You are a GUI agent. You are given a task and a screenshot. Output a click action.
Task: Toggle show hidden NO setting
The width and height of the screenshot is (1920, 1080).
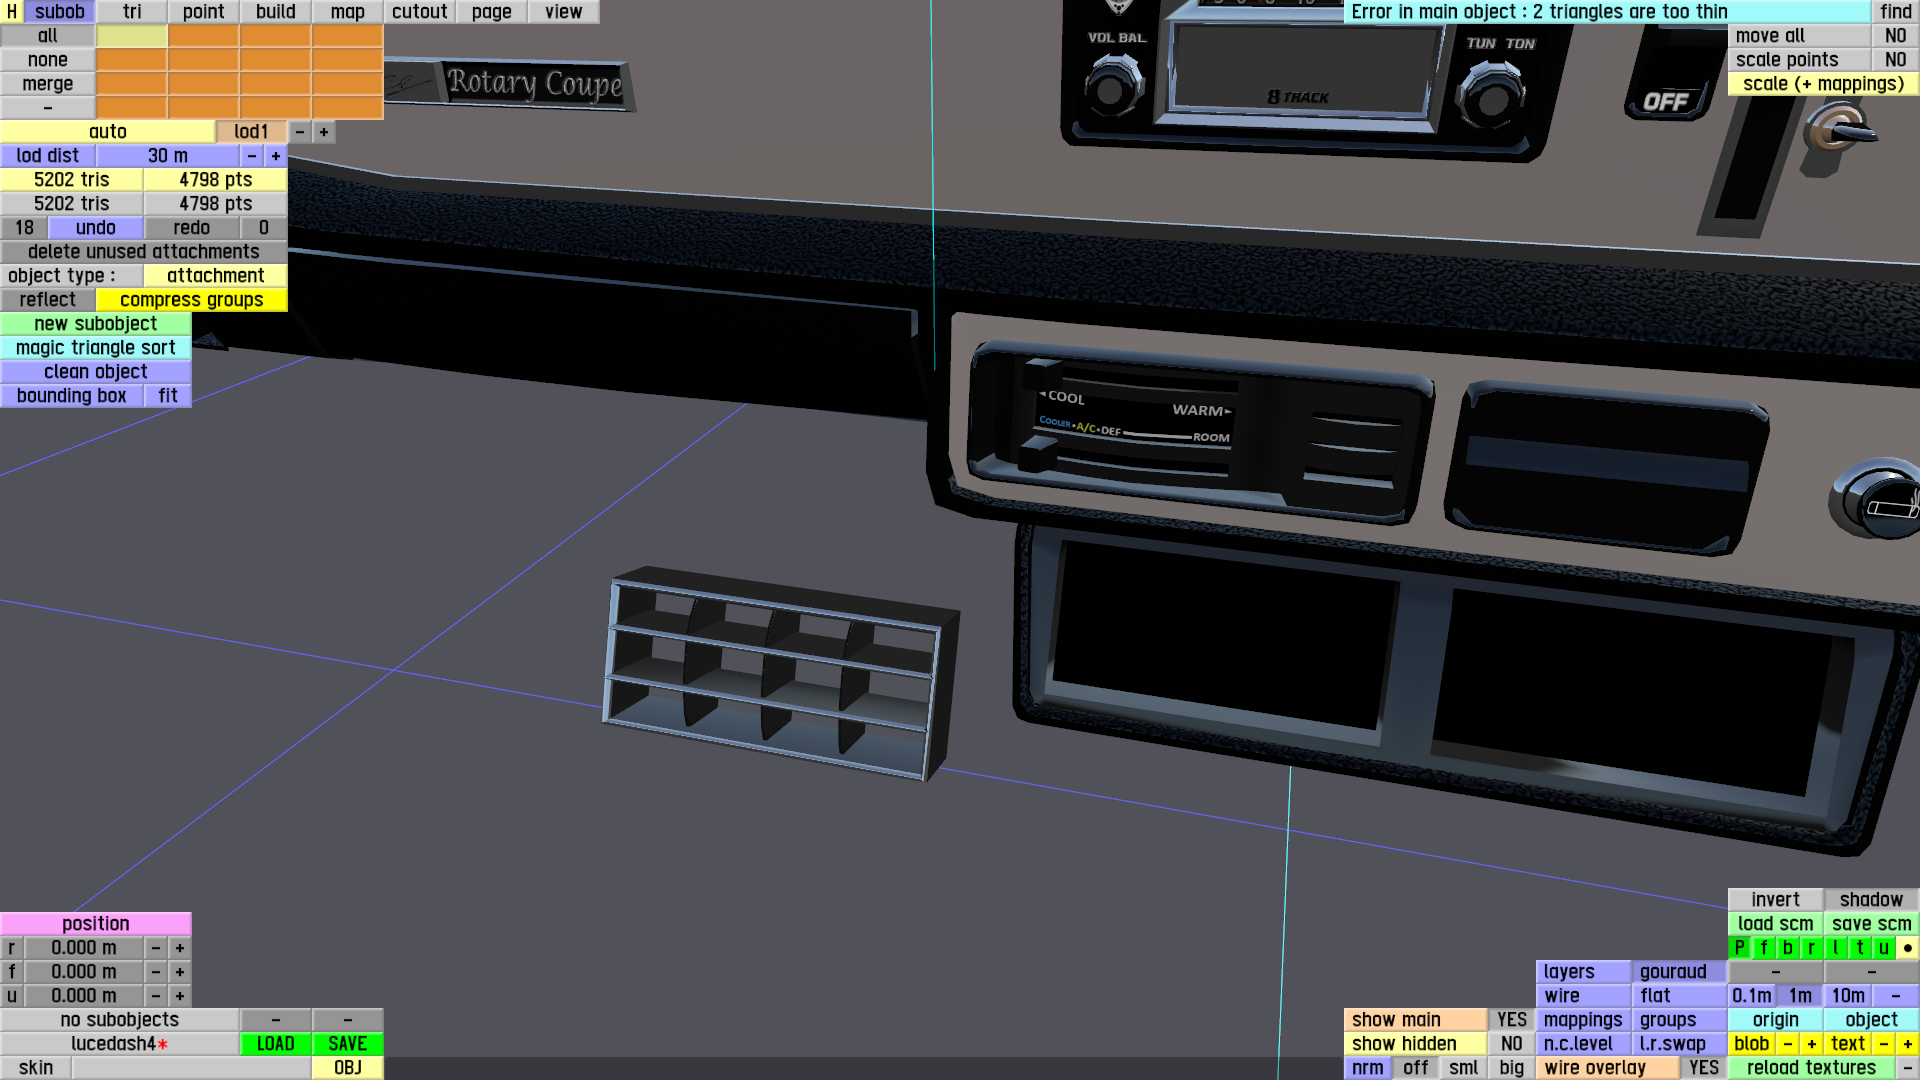[1511, 1044]
